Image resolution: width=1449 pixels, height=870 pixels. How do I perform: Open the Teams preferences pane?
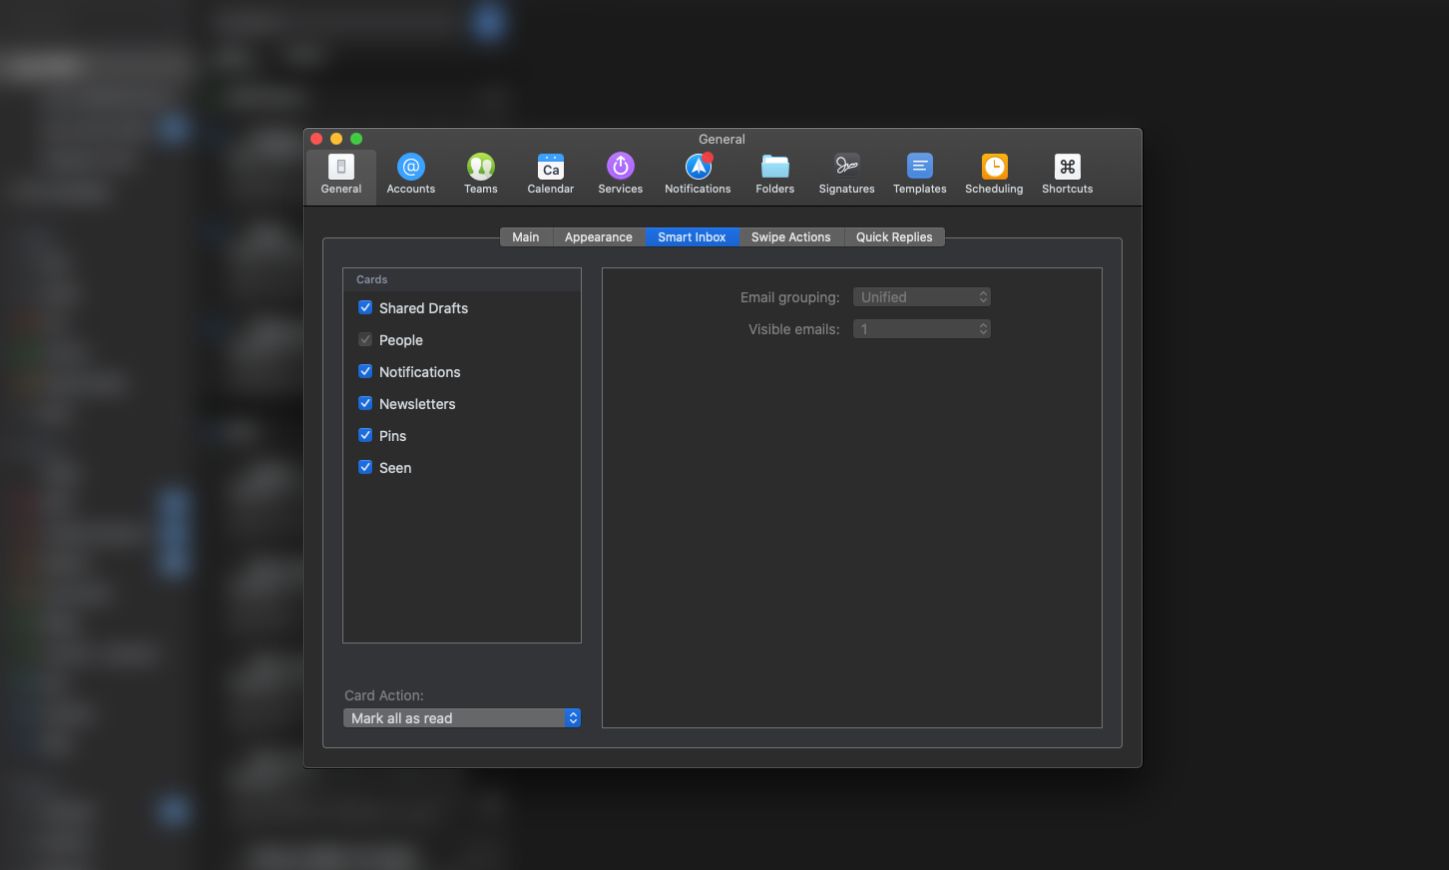tap(480, 173)
